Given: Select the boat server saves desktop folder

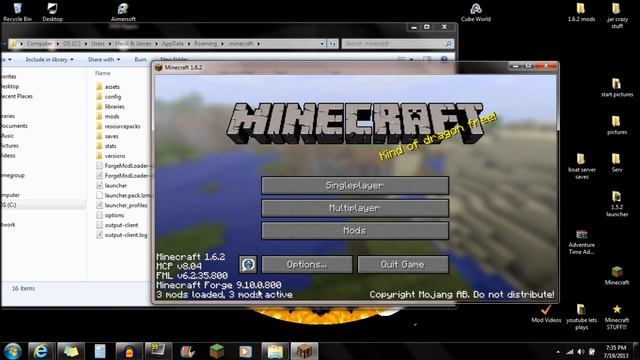Looking at the screenshot, I should click(582, 166).
